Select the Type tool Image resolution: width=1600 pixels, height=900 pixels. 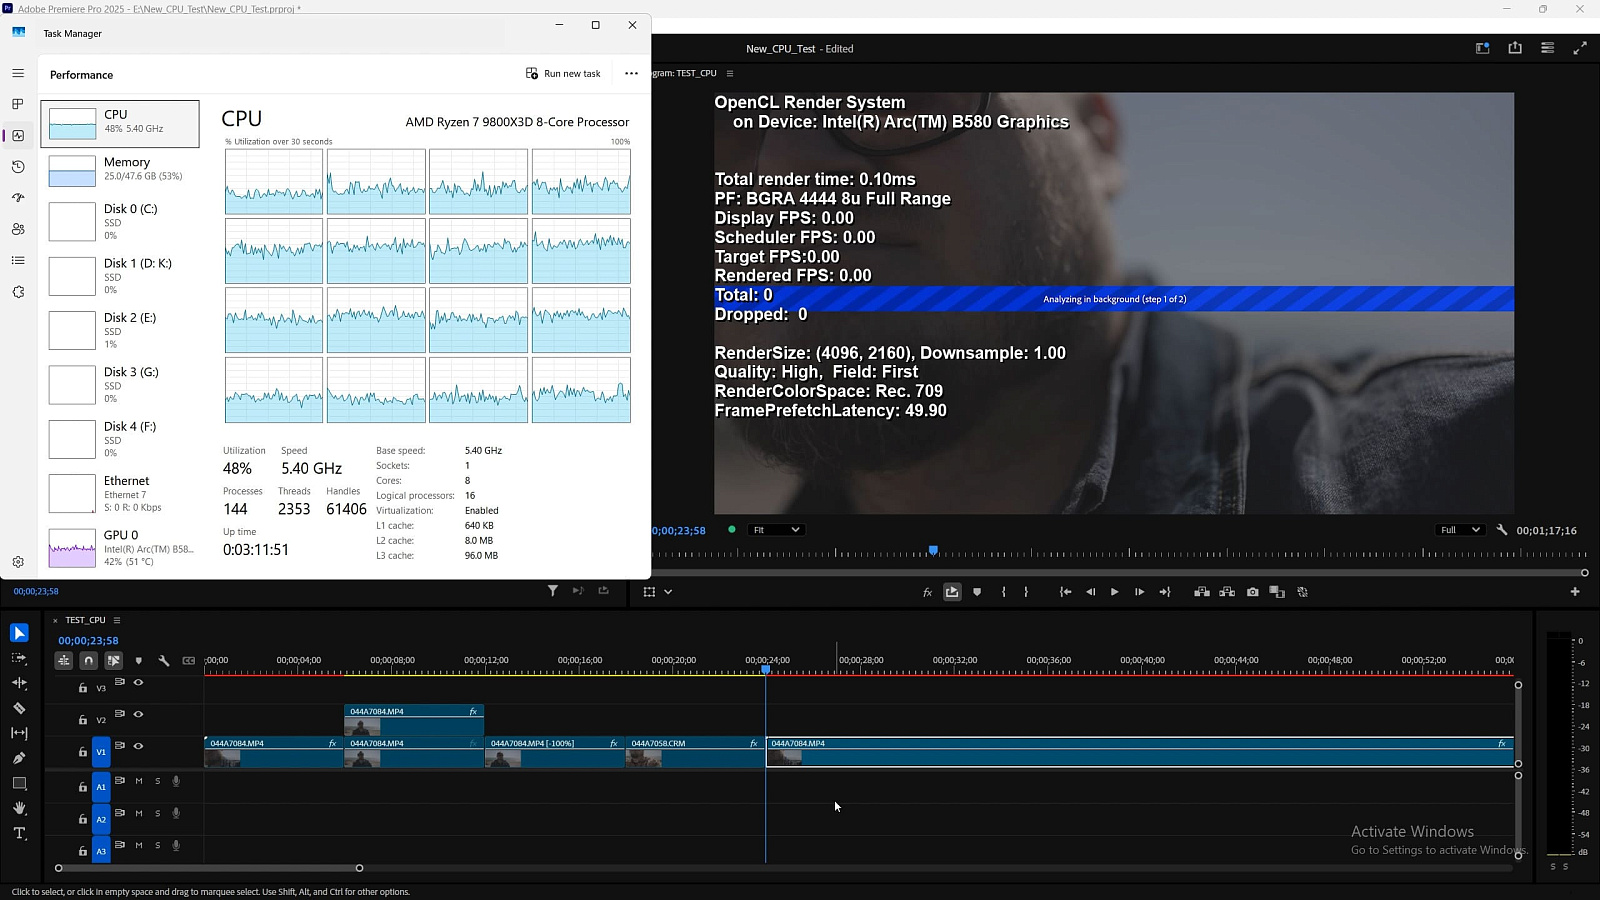pyautogui.click(x=19, y=833)
